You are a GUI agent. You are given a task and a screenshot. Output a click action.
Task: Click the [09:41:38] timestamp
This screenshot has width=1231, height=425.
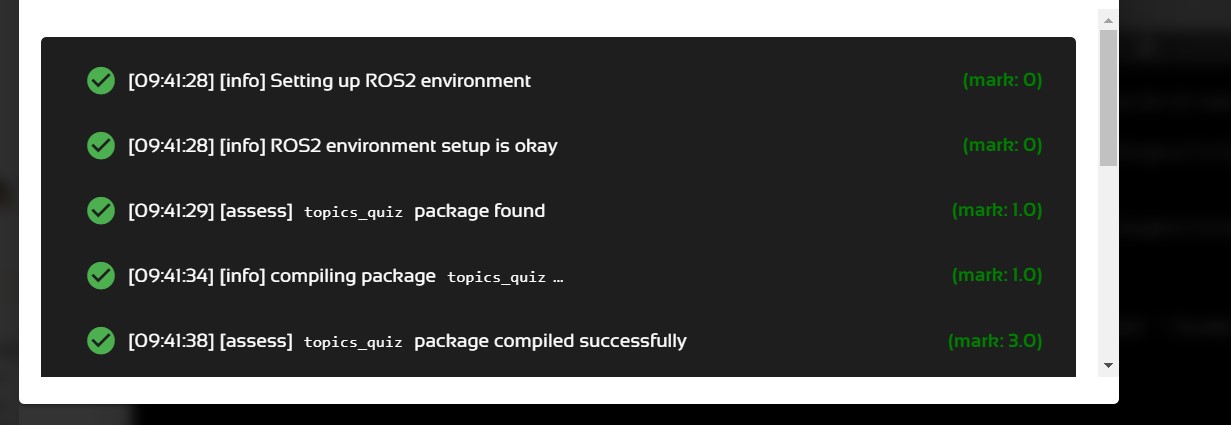tap(171, 341)
